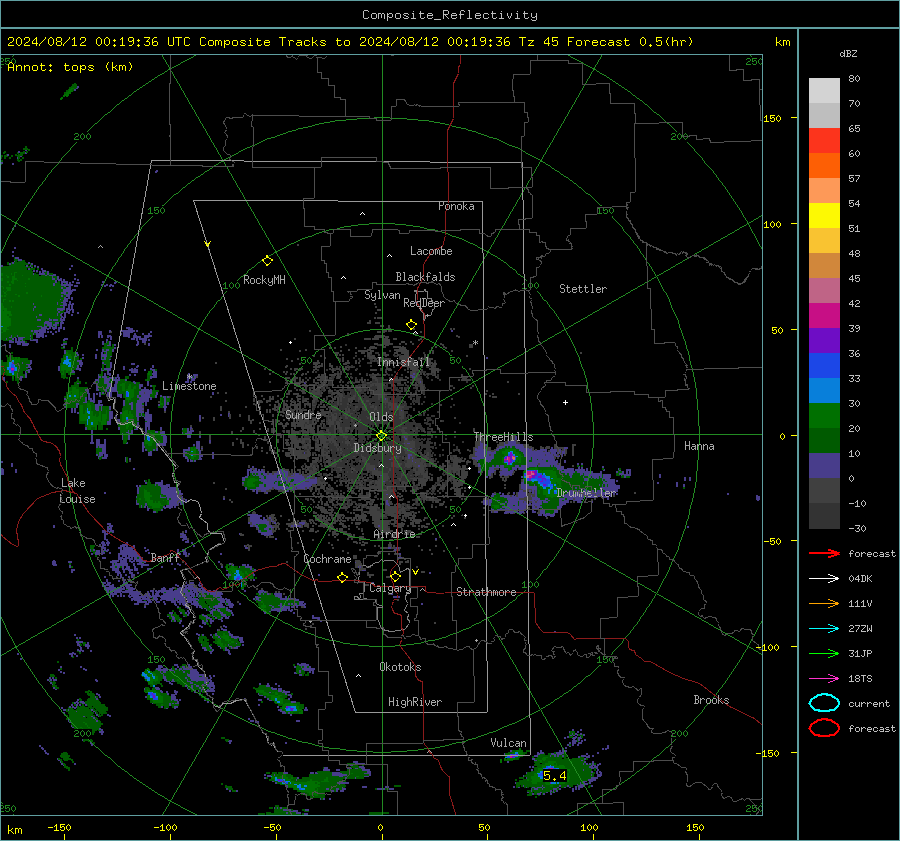Click the cyan 'current' ellipse icon
900x841 pixels.
click(x=824, y=703)
